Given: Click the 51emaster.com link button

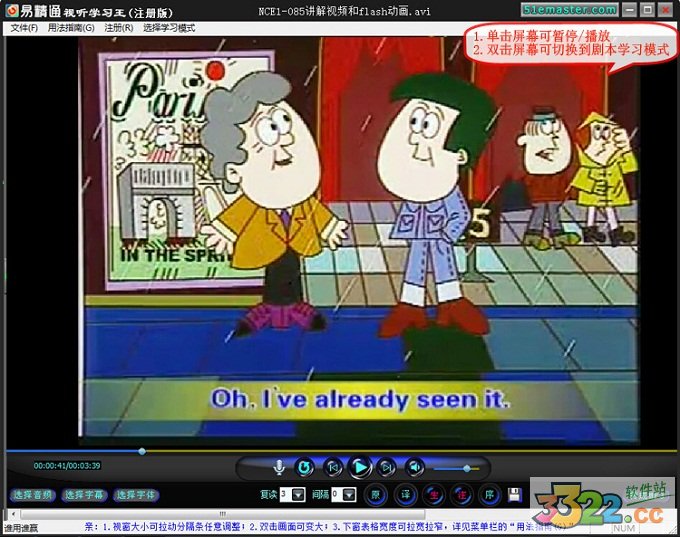Looking at the screenshot, I should coord(569,10).
